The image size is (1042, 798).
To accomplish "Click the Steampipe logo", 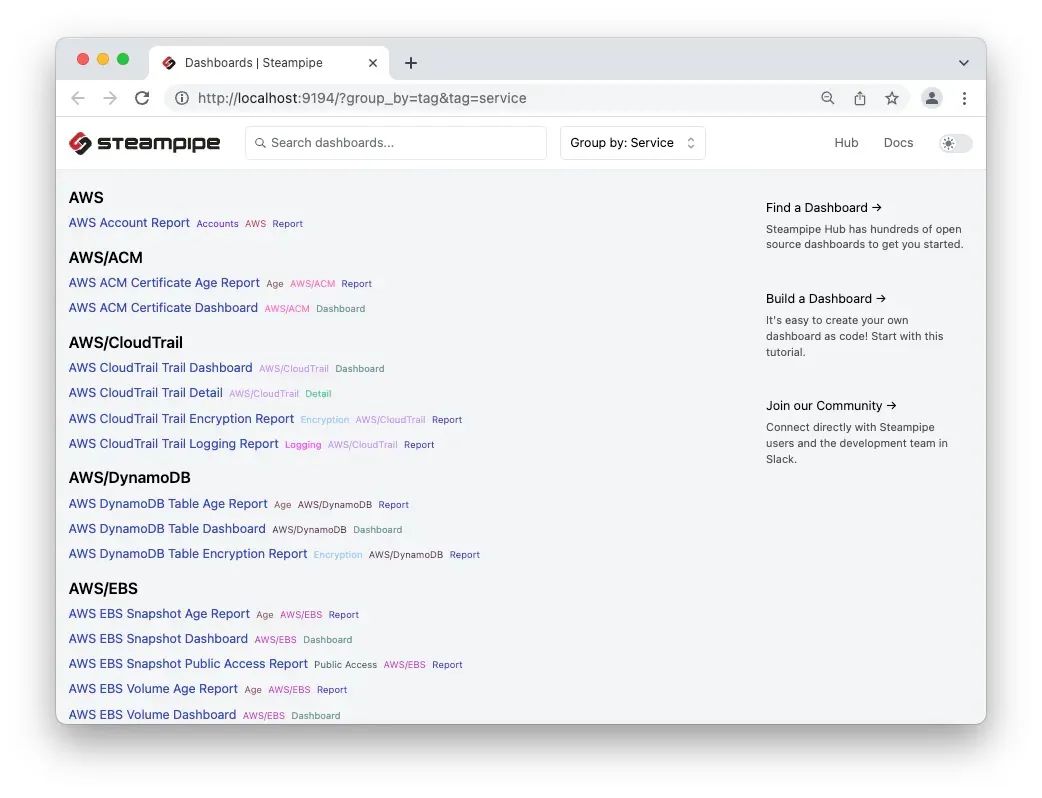I will coord(144,143).
